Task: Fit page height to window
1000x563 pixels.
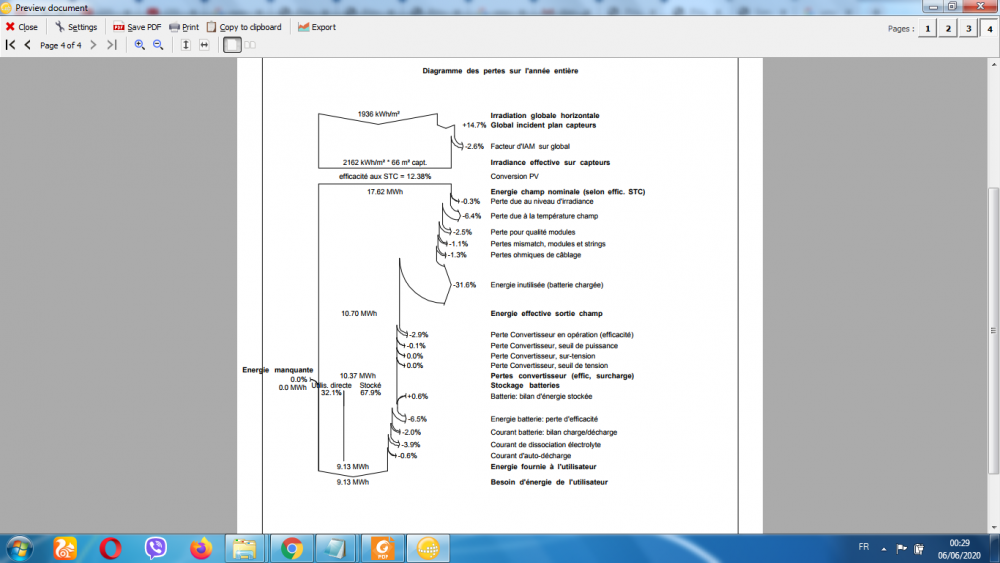Action: pyautogui.click(x=186, y=45)
